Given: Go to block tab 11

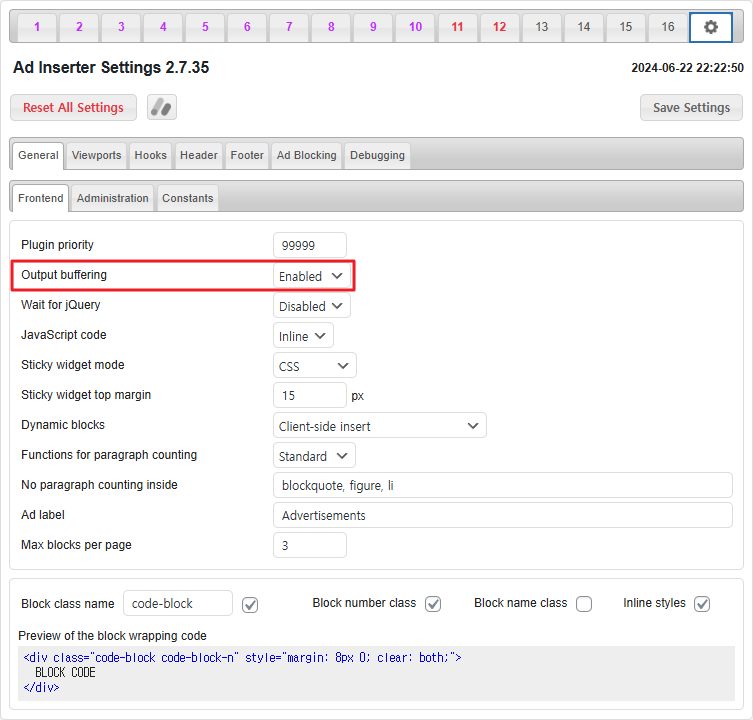Looking at the screenshot, I should coord(457,27).
